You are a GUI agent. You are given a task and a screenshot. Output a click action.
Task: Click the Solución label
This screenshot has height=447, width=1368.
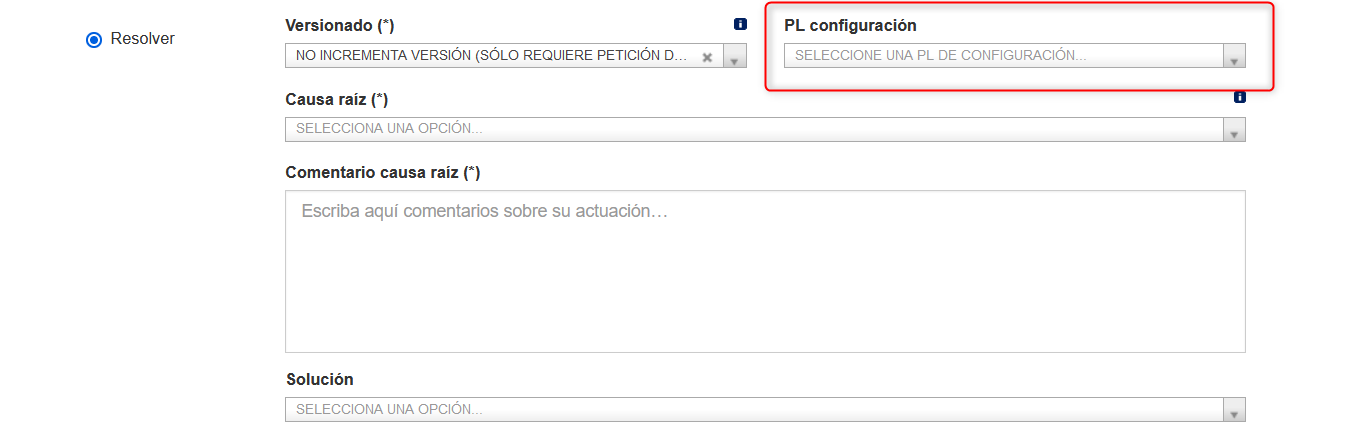[319, 379]
